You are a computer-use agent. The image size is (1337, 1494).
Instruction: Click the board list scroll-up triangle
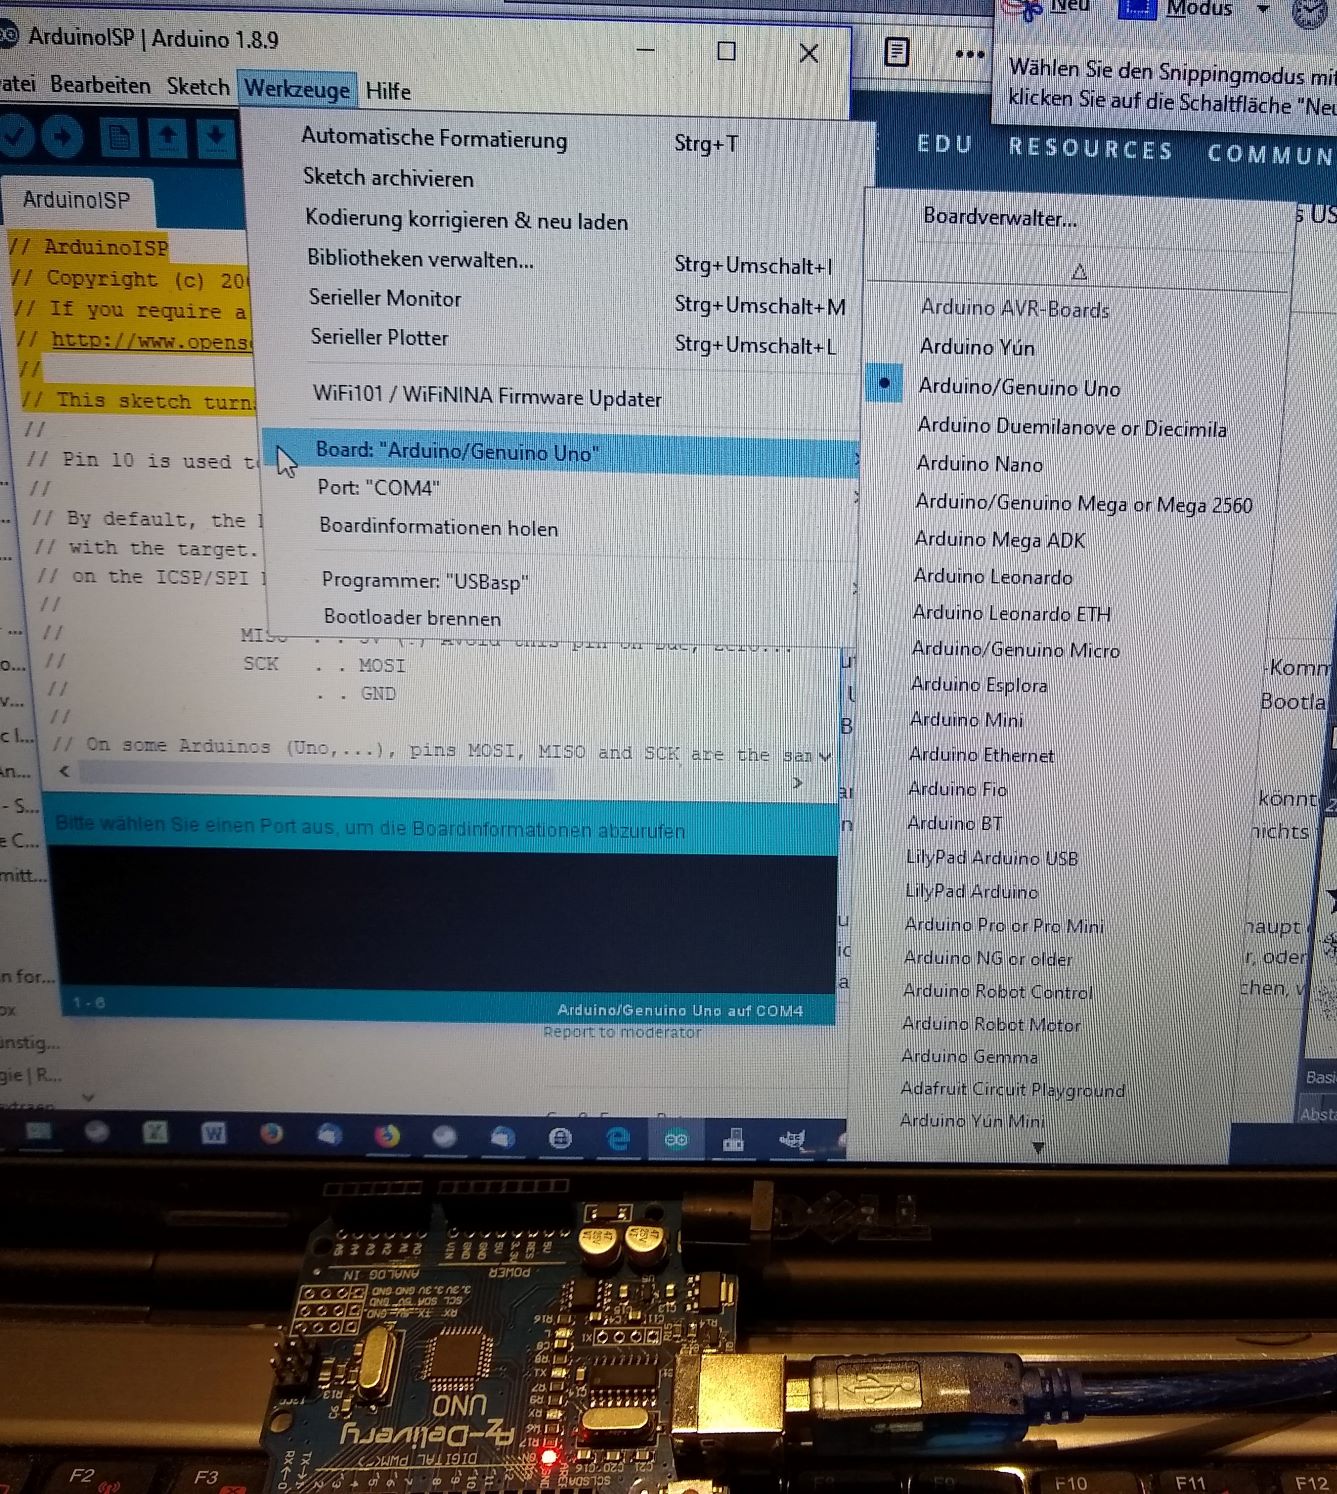1079,272
